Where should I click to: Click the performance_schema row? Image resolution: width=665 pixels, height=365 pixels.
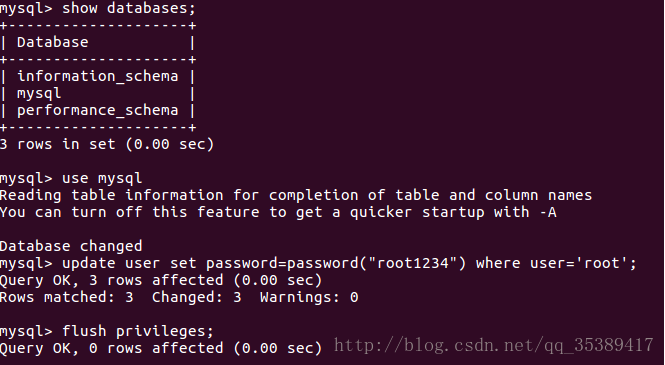click(x=98, y=111)
